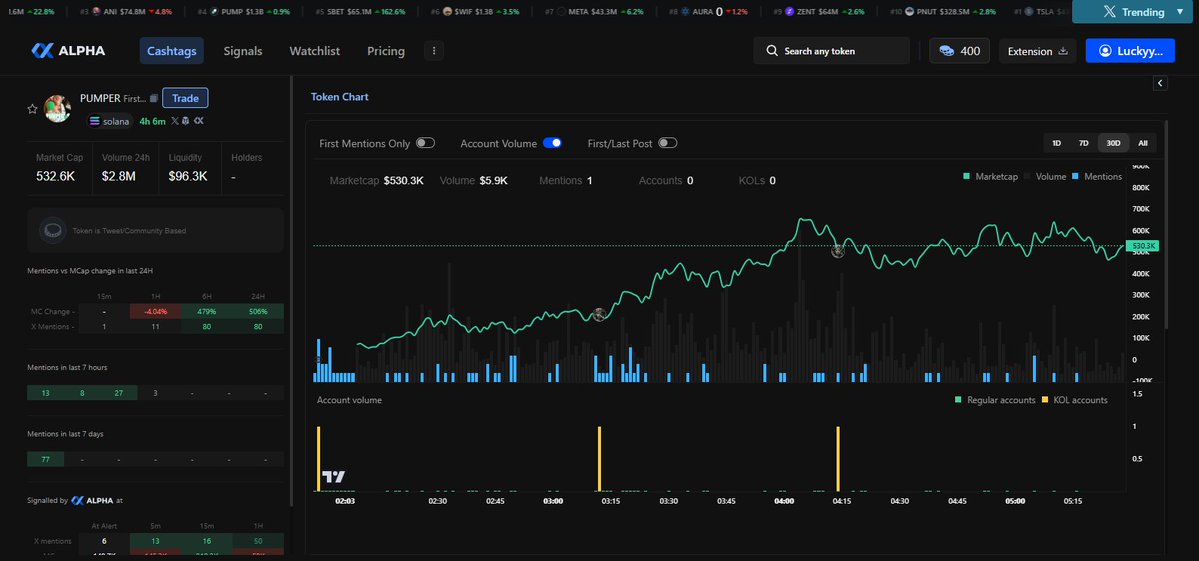Click the Trade button
1199x561 pixels.
click(x=185, y=98)
